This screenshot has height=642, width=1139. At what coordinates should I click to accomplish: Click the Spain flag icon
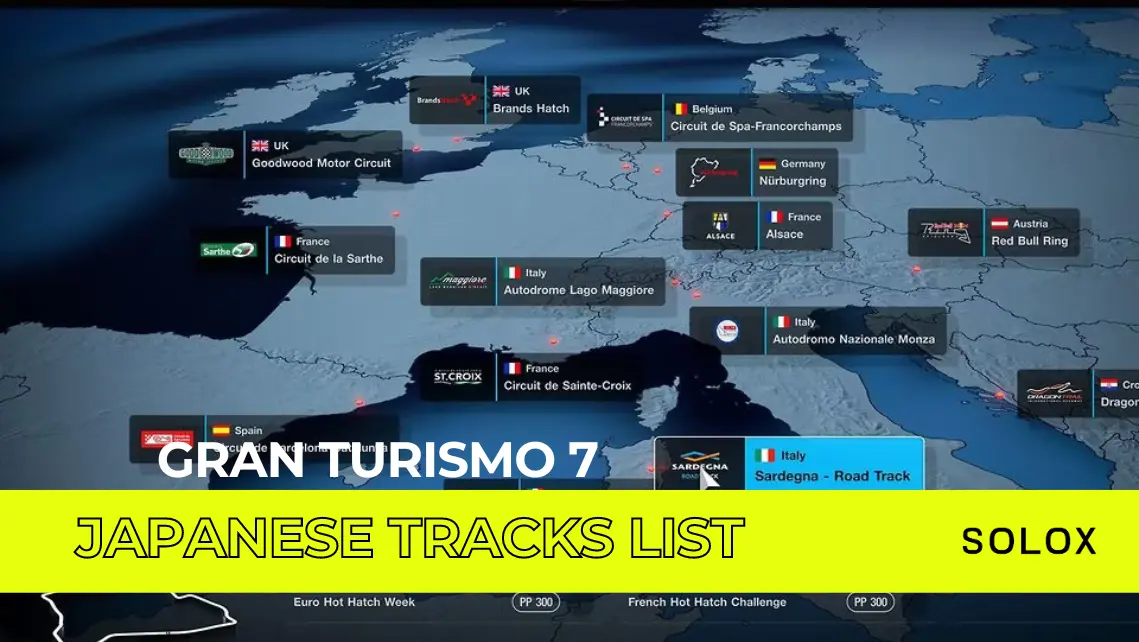coord(222,430)
